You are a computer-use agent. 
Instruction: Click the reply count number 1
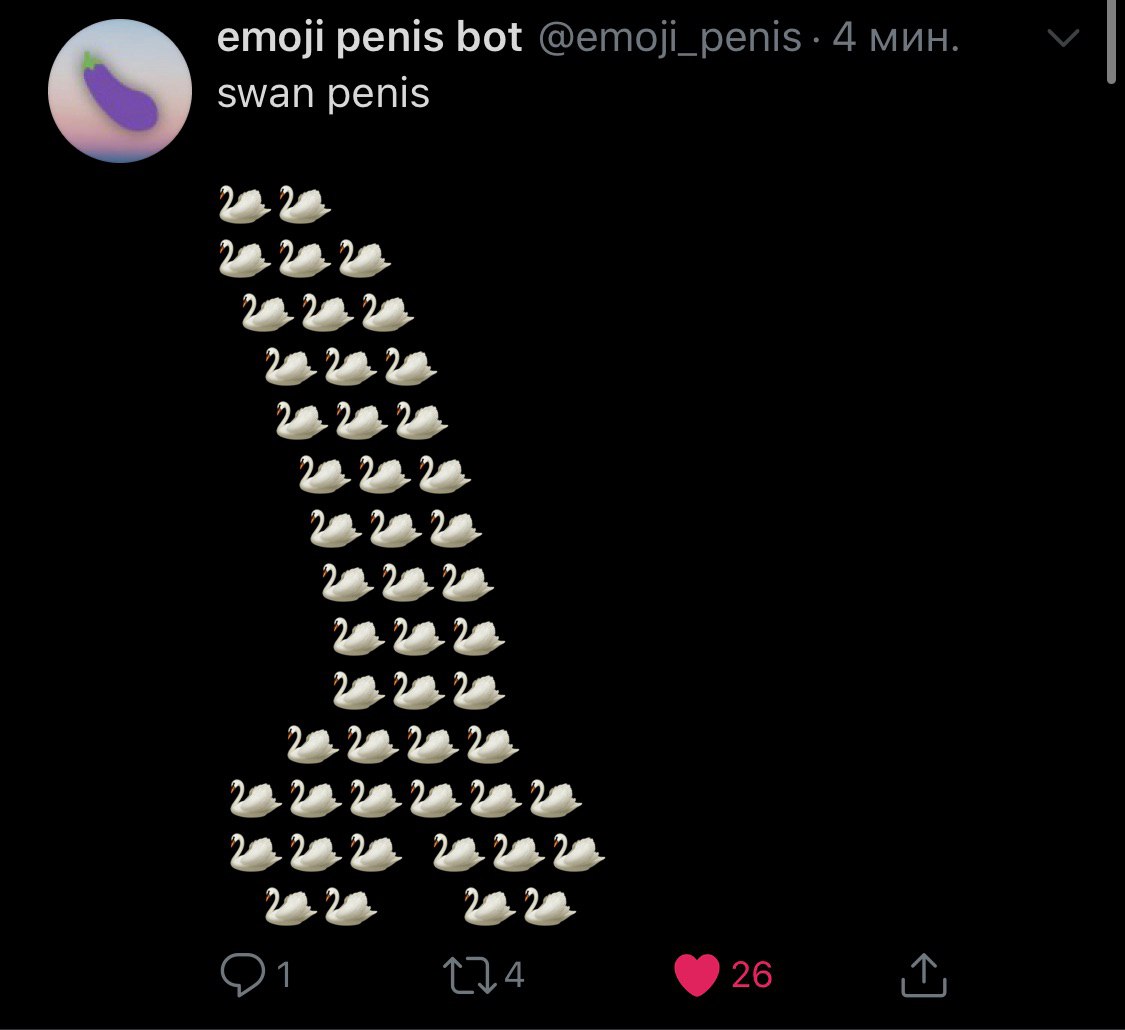click(283, 975)
